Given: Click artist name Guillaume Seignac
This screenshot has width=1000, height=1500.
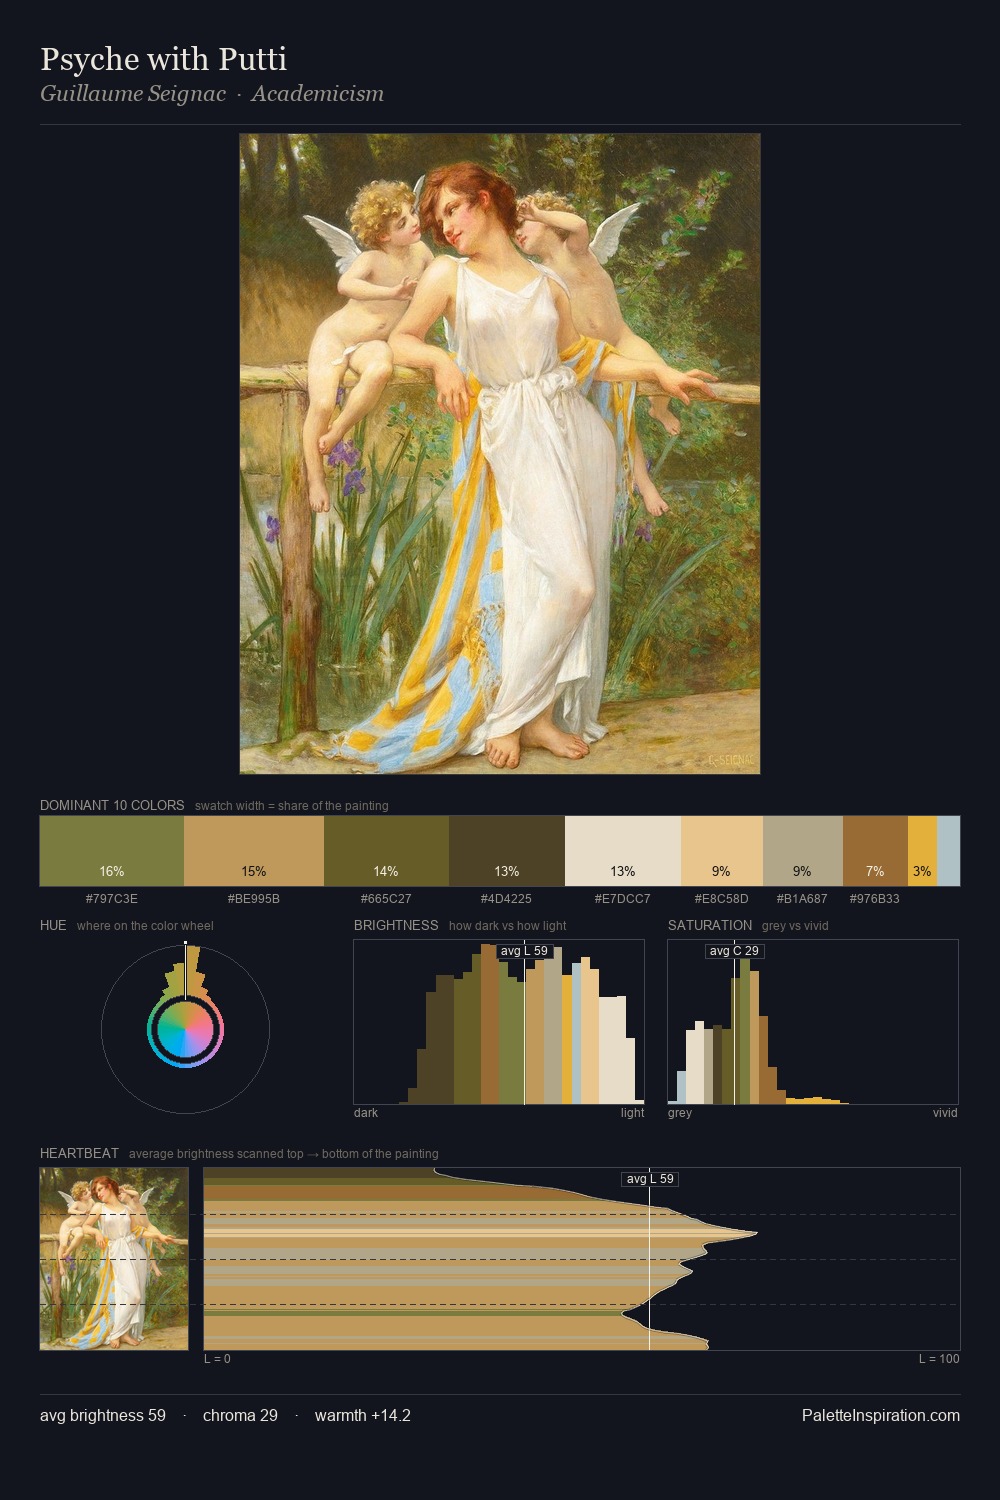Looking at the screenshot, I should point(133,94).
